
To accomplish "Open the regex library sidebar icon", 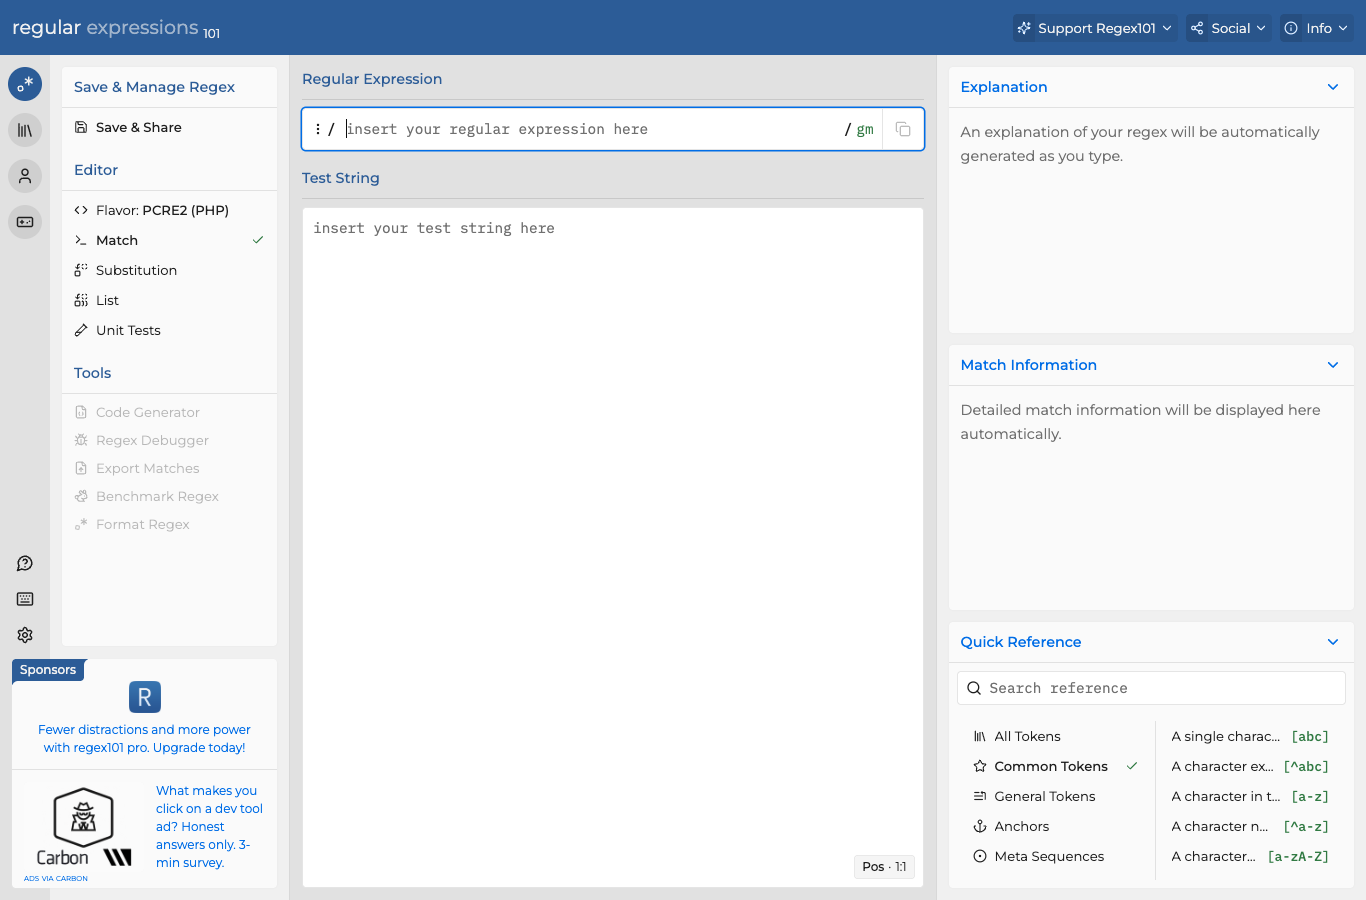I will coord(25,130).
